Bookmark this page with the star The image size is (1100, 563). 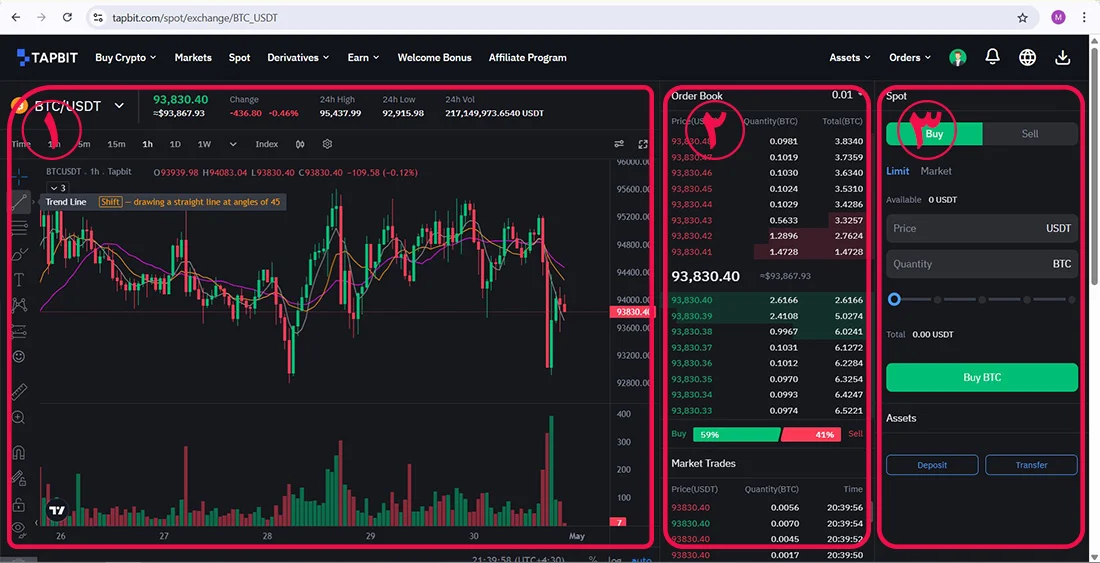1022,18
